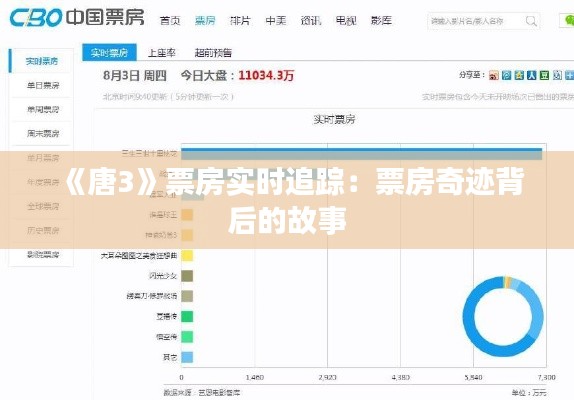Click the 8月3日 周四 date text
This screenshot has width=574, height=400.
pyautogui.click(x=135, y=76)
